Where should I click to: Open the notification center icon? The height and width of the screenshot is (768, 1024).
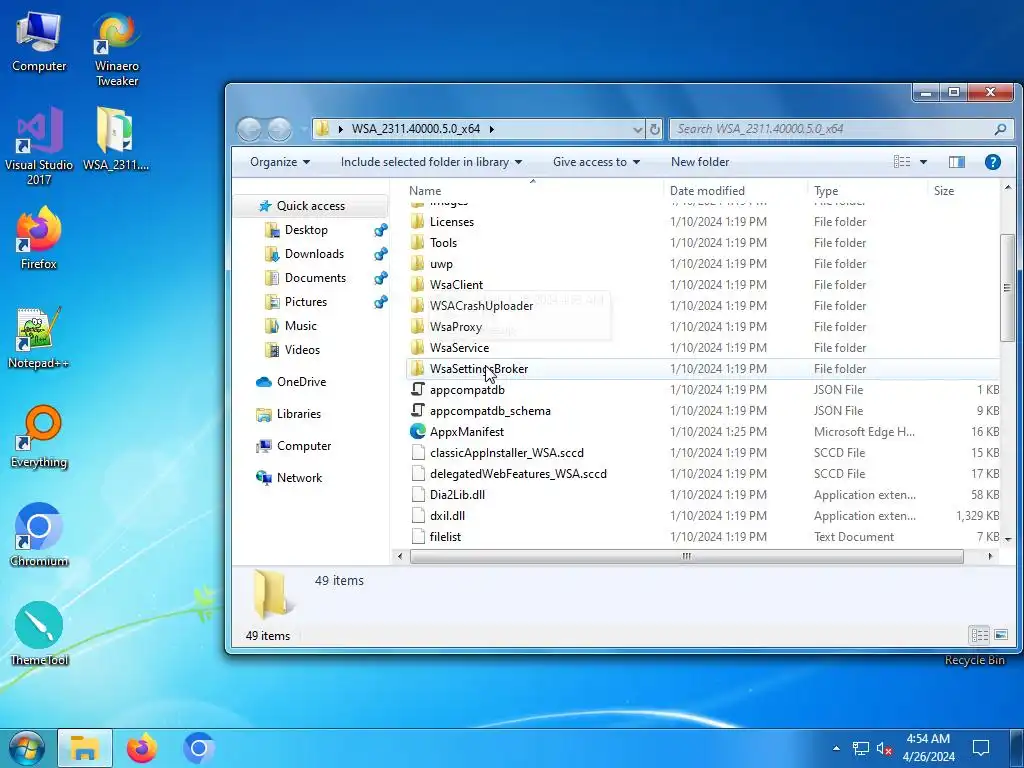coord(980,748)
